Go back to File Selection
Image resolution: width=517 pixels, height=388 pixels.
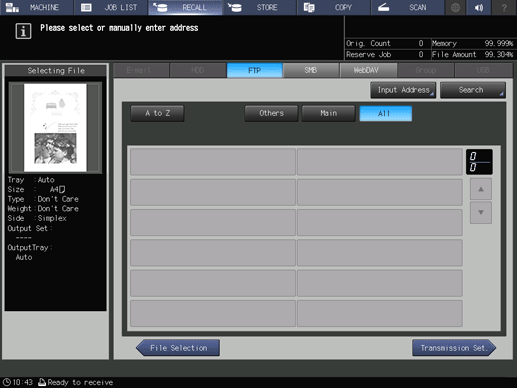[x=178, y=348]
